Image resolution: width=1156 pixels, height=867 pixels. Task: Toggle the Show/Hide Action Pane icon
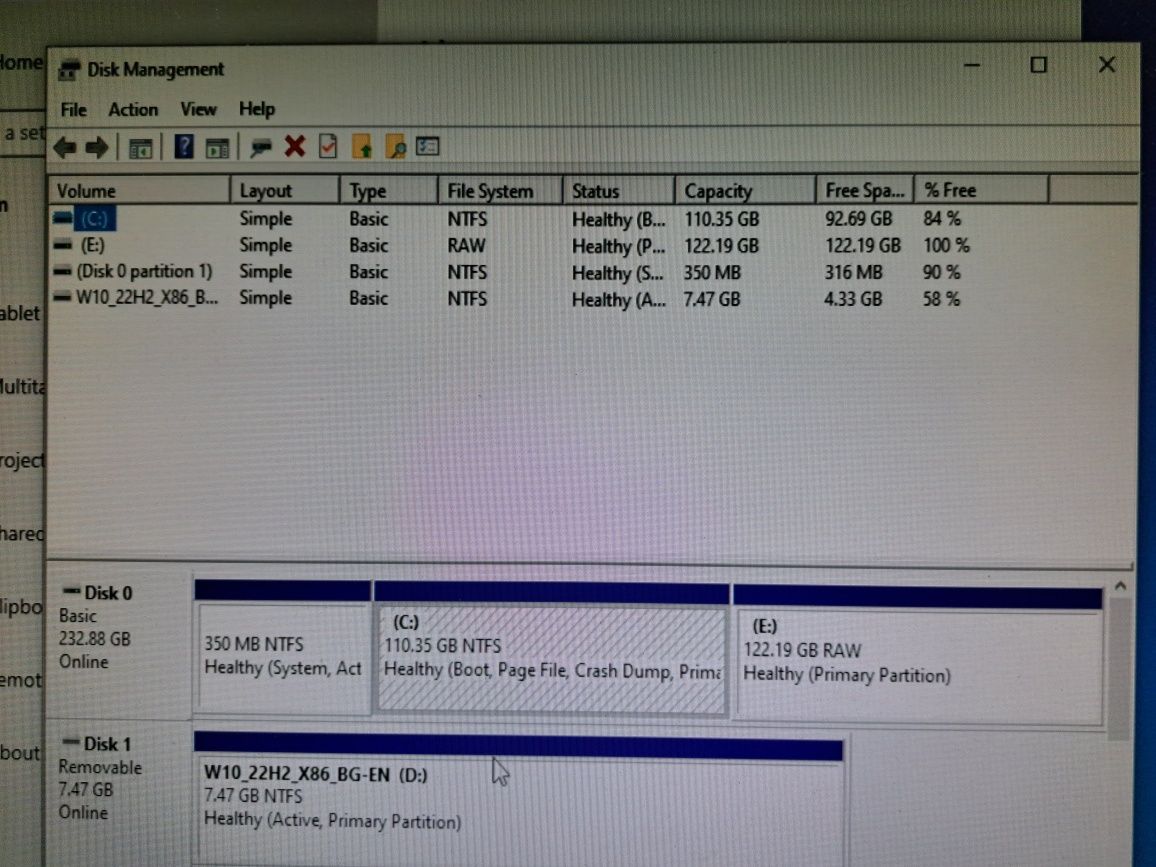point(217,147)
